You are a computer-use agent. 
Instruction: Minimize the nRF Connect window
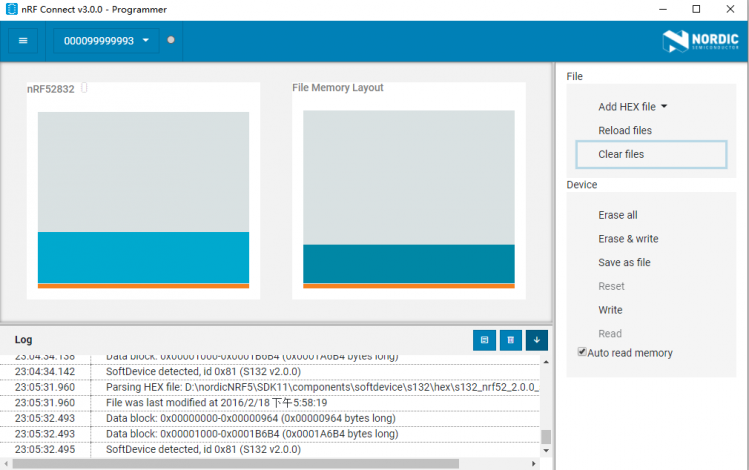click(x=663, y=9)
